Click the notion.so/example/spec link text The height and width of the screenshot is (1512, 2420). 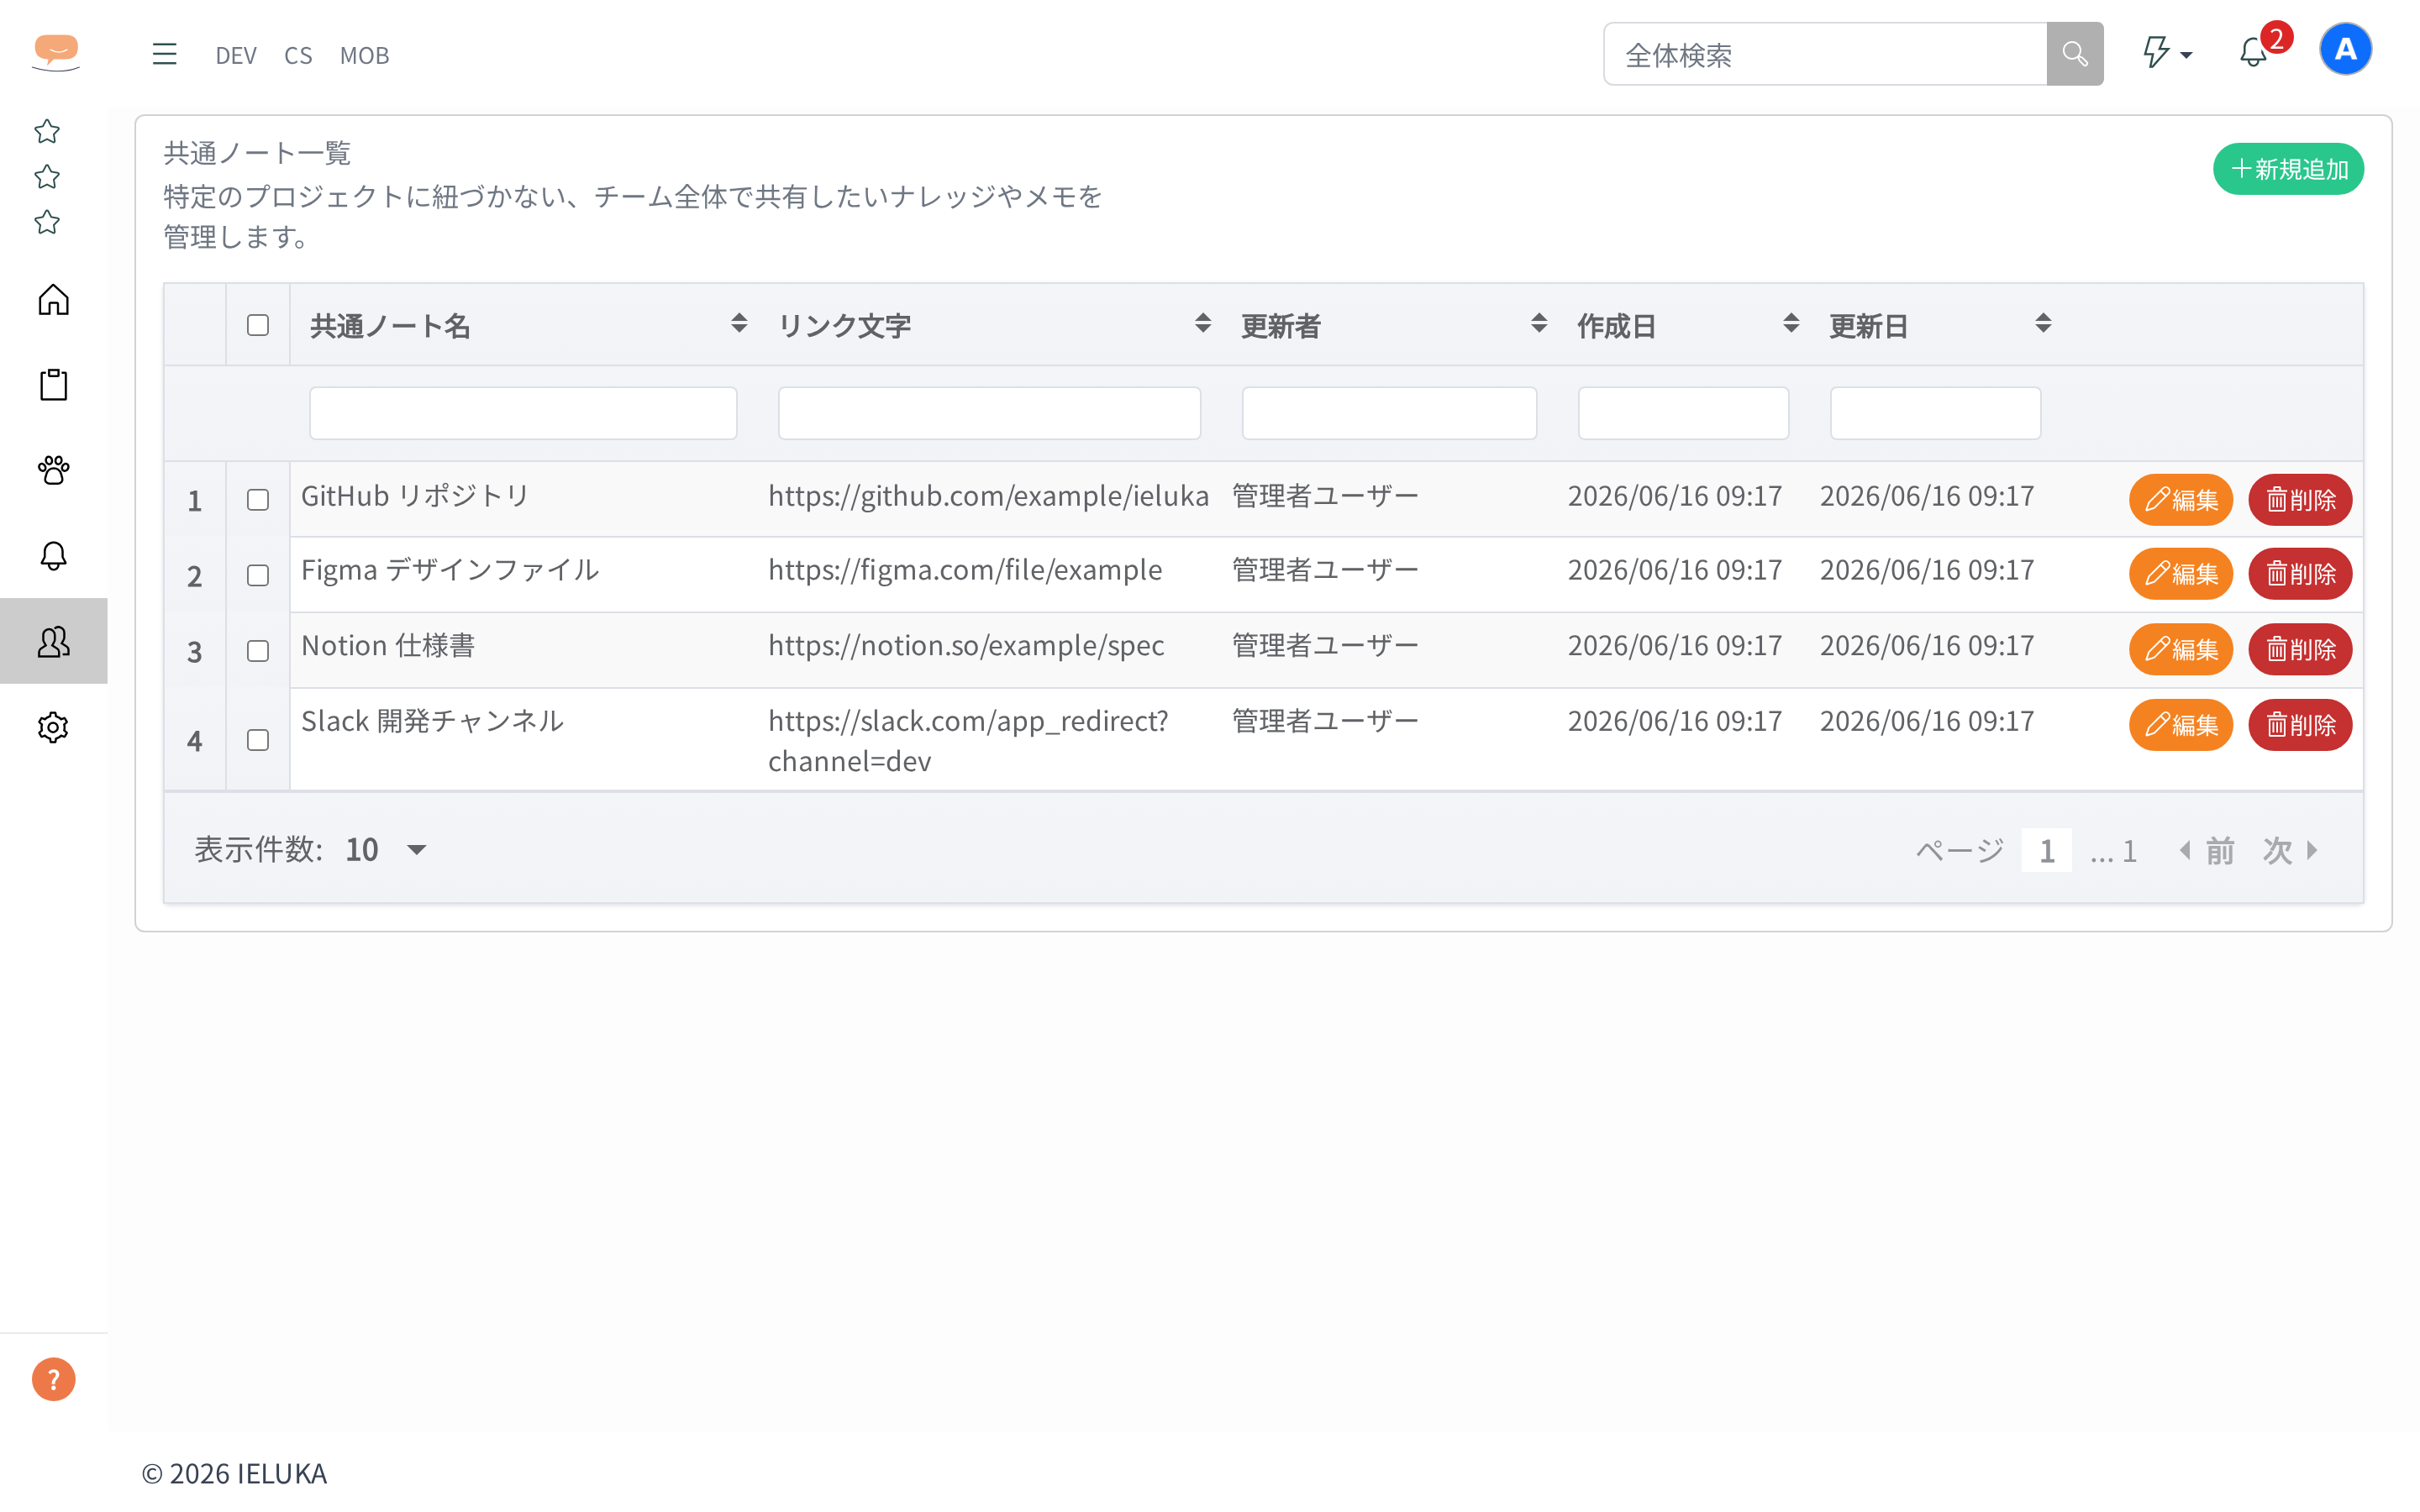coord(966,646)
